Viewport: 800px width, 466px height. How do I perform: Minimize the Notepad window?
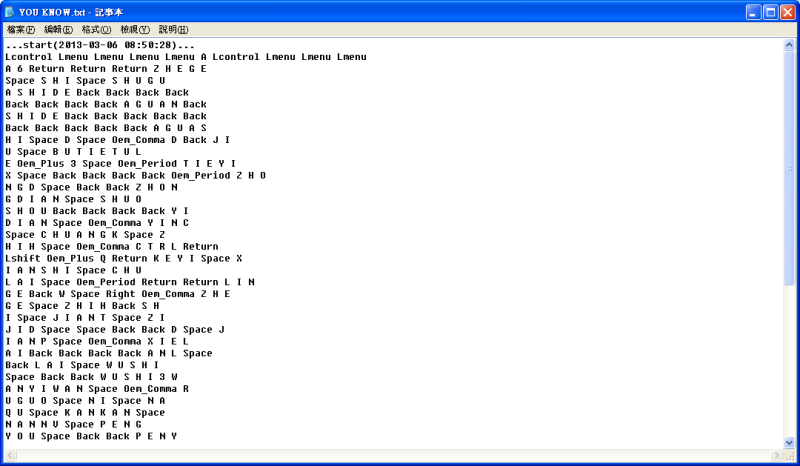754,12
